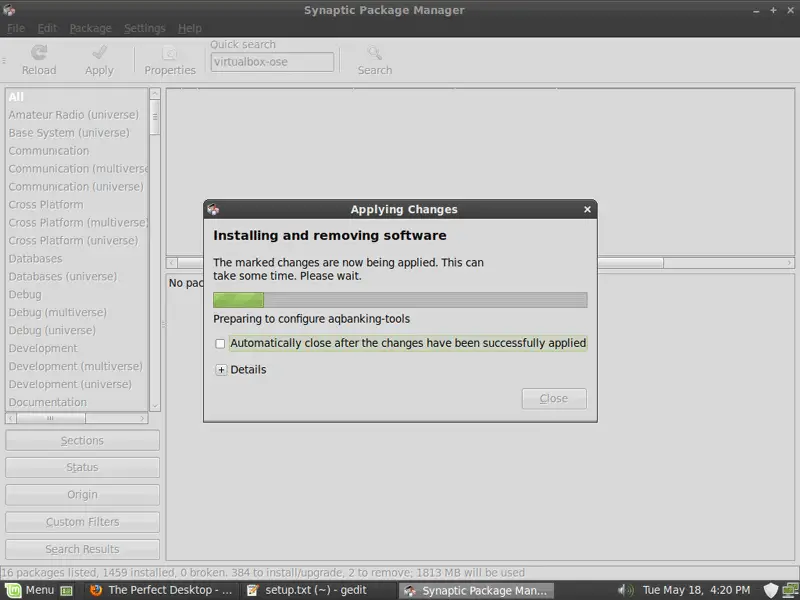Close the Applying Changes dialog with X
The height and width of the screenshot is (600, 800).
pyautogui.click(x=587, y=209)
